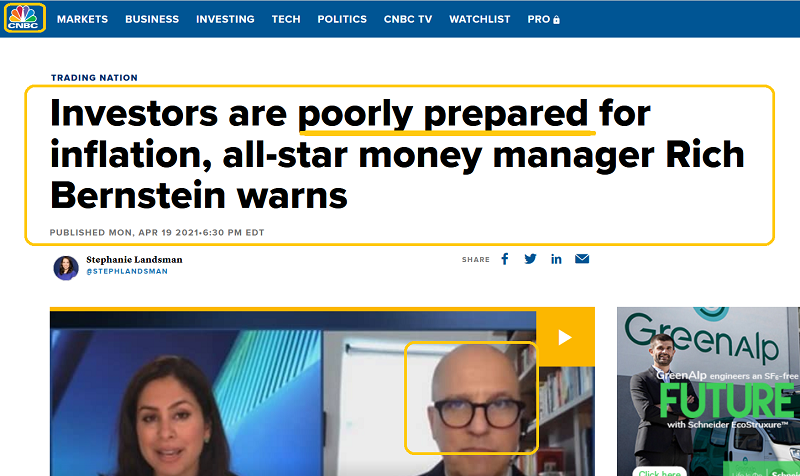800x476 pixels.
Task: Open CNBC TV from navigation bar
Action: click(408, 19)
